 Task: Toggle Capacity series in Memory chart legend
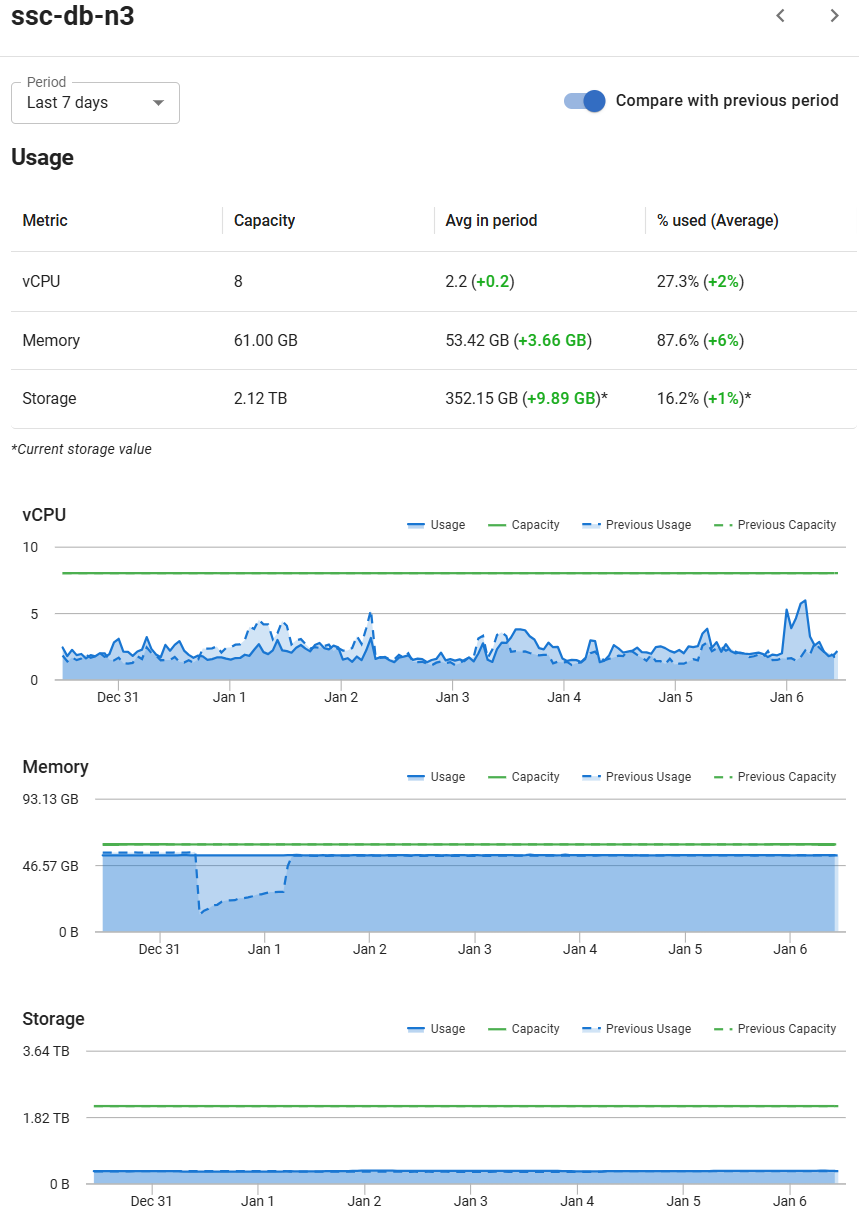click(523, 777)
